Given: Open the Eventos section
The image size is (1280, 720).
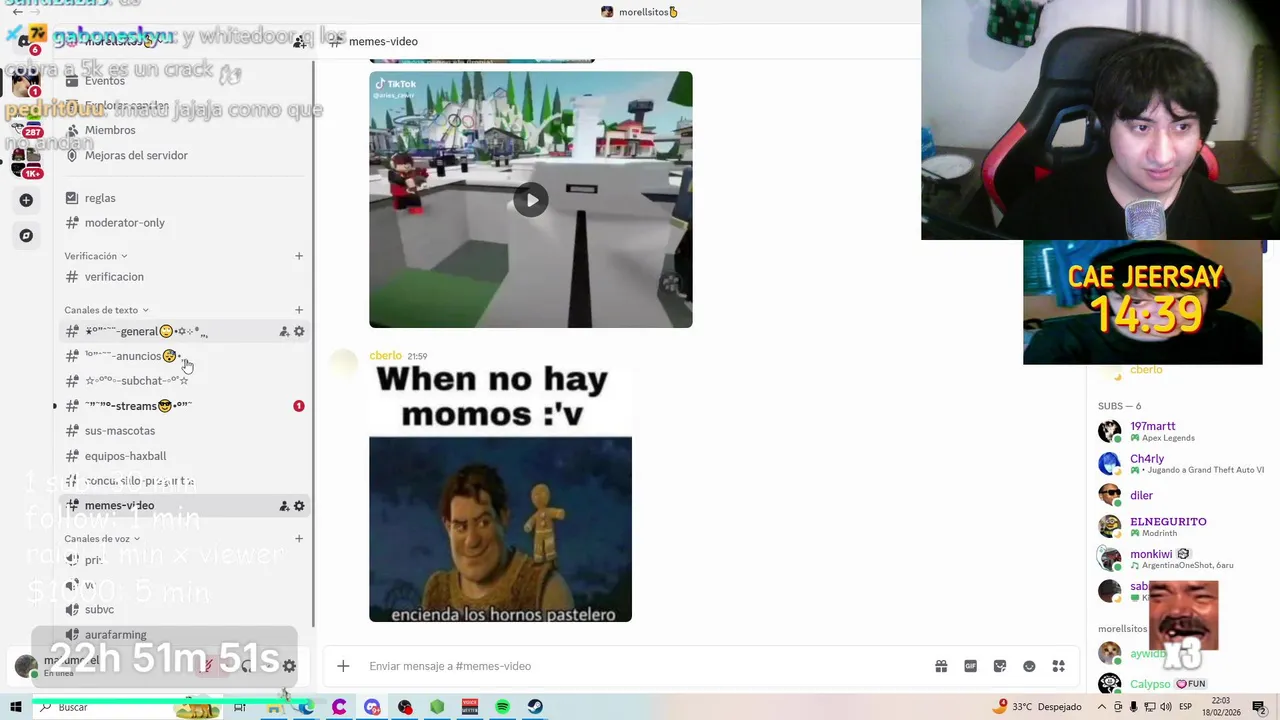Looking at the screenshot, I should (x=104, y=81).
